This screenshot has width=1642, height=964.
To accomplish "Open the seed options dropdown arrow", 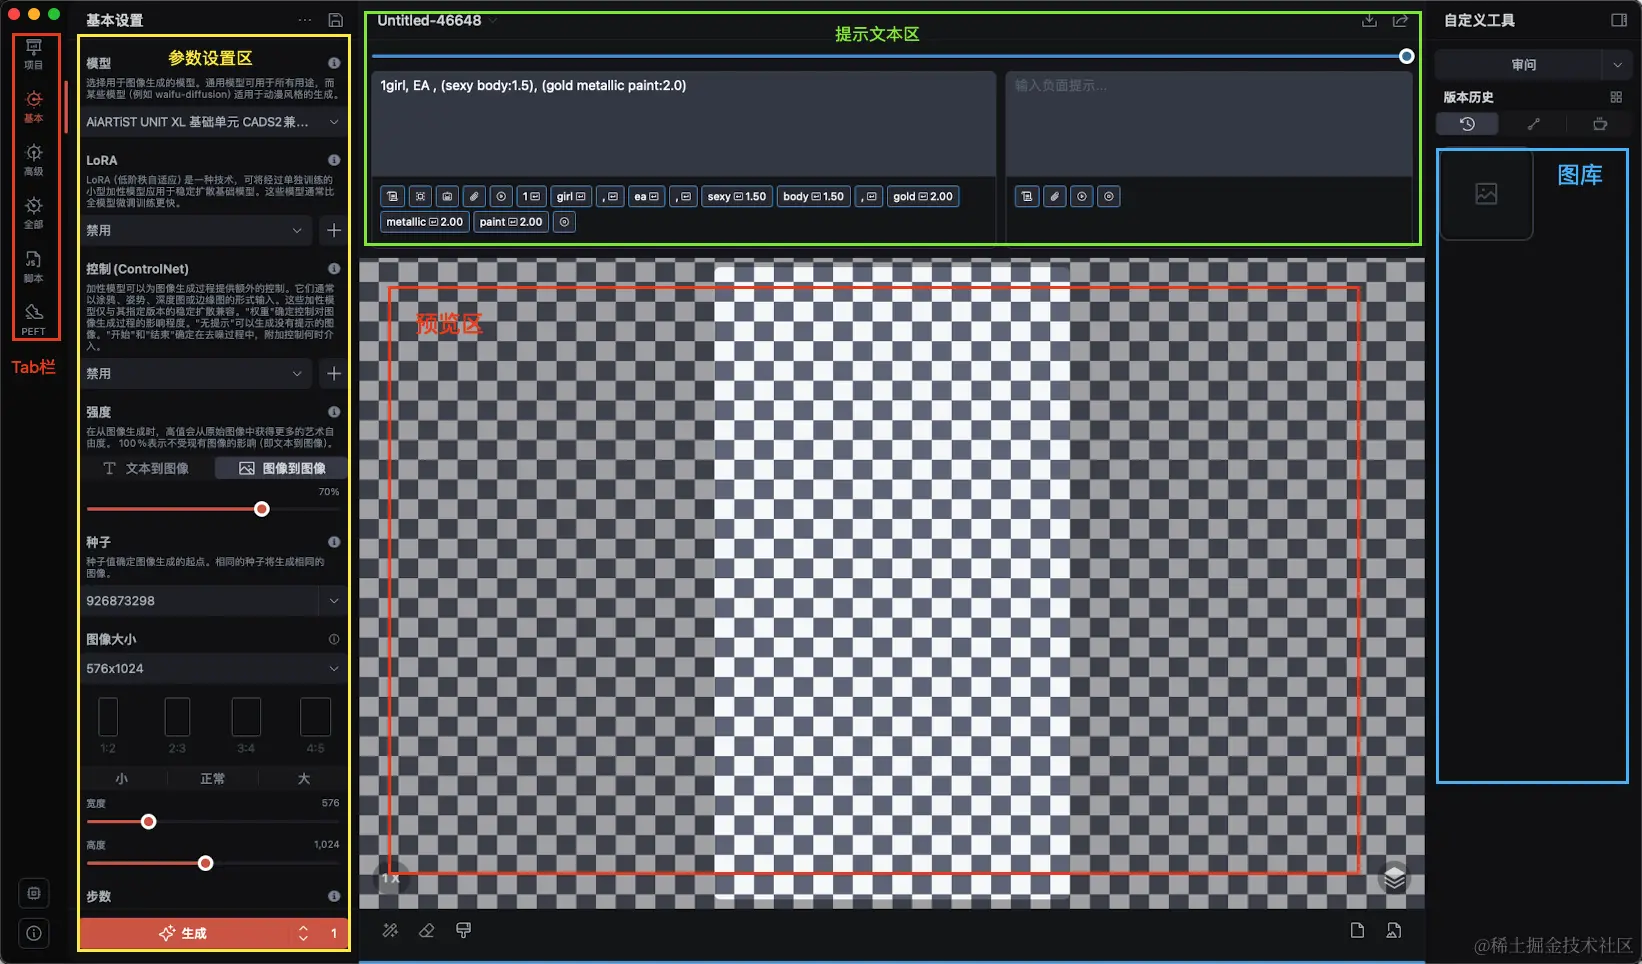I will point(334,601).
